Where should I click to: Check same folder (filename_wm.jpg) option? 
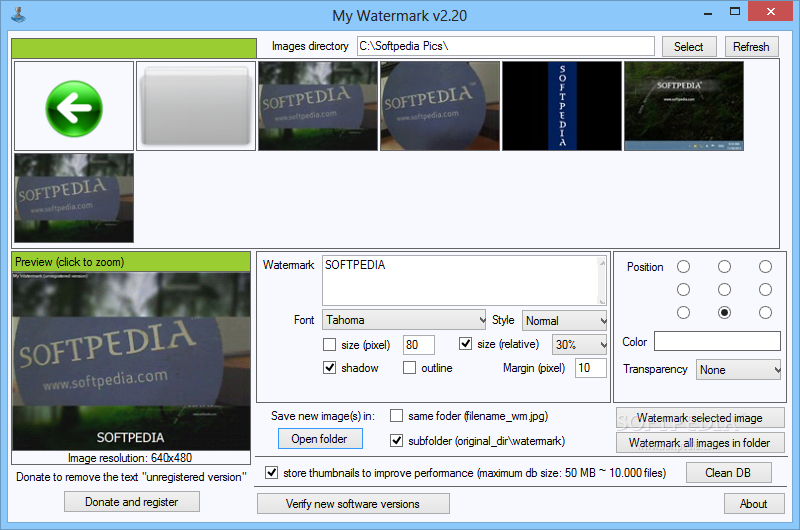[396, 416]
